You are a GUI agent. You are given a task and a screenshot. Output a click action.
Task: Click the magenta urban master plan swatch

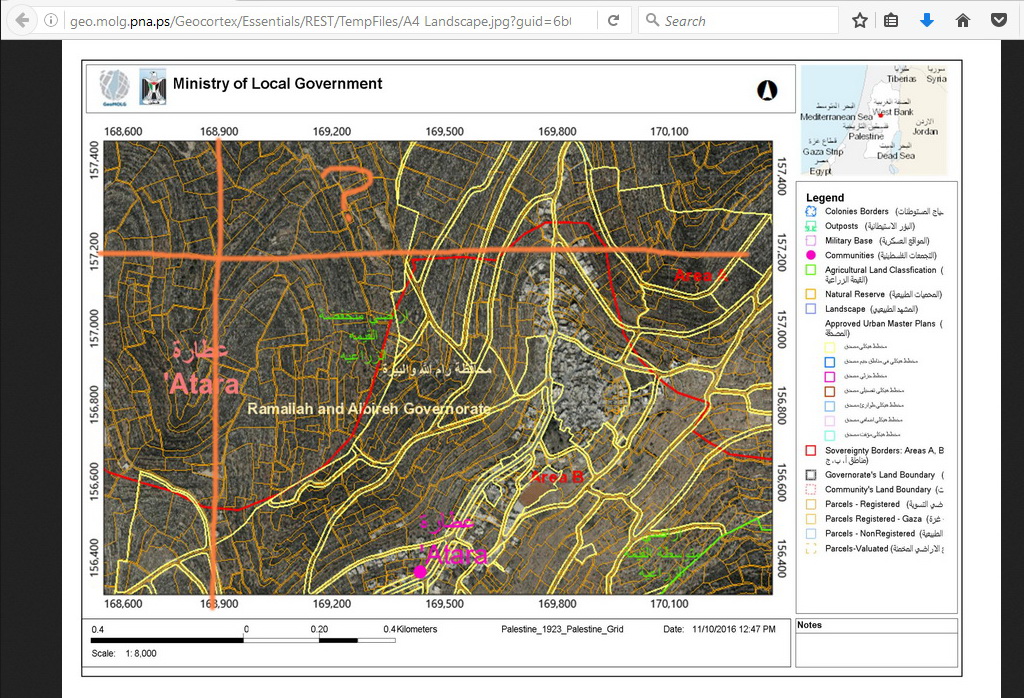[829, 377]
